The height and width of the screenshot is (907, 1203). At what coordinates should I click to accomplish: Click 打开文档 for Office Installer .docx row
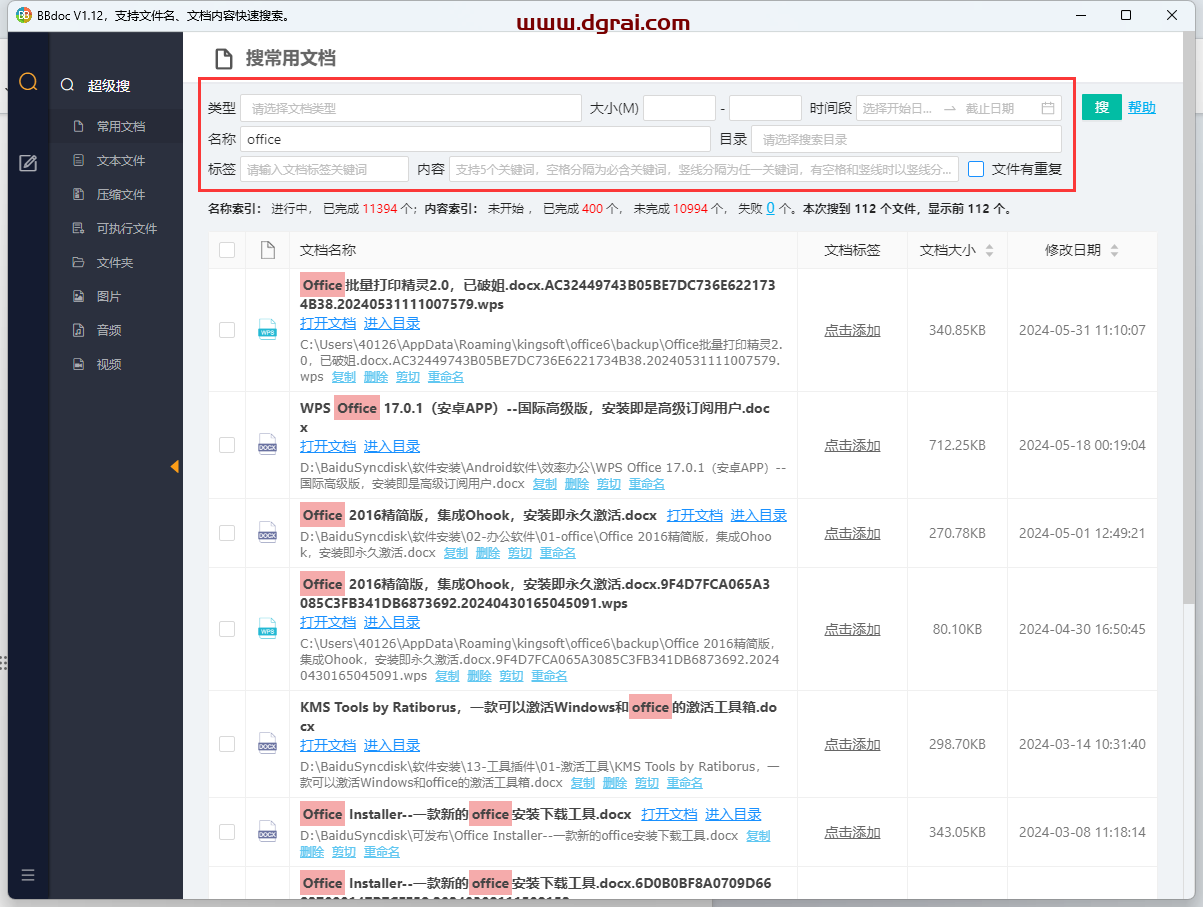coord(669,814)
